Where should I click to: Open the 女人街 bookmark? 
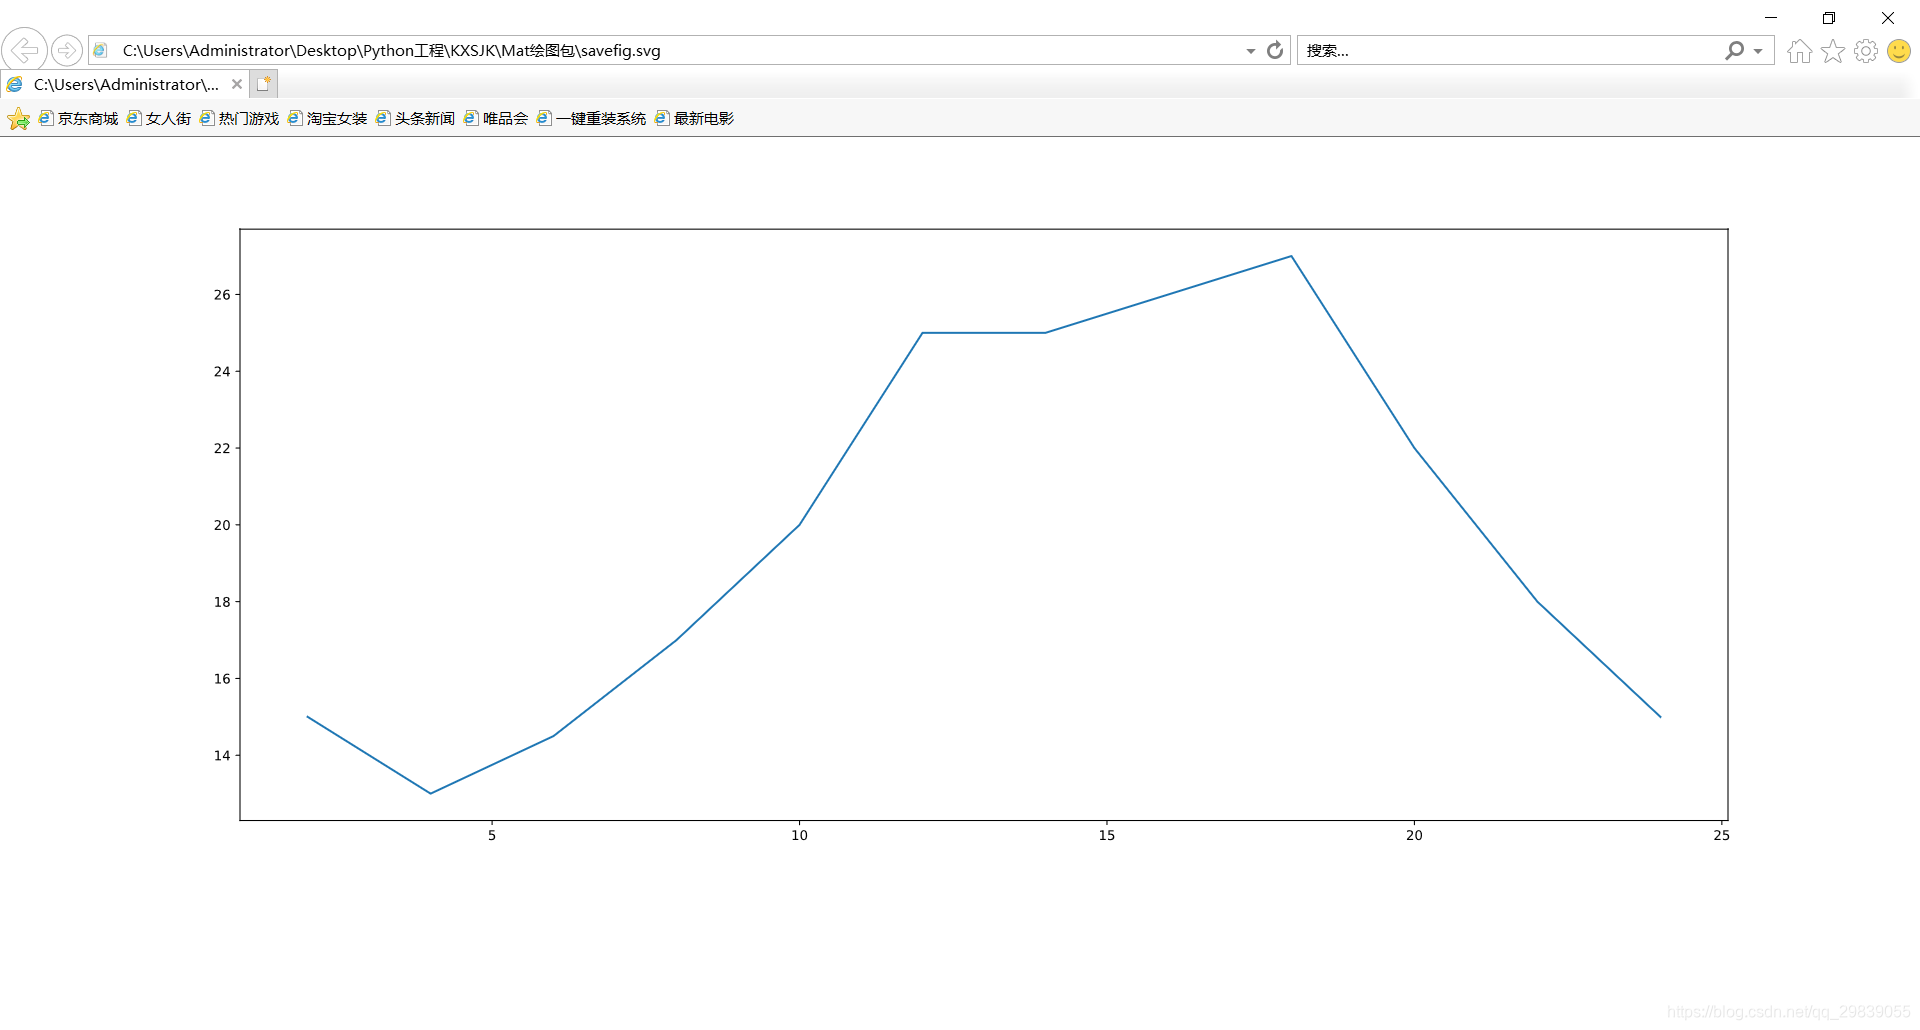pos(159,119)
